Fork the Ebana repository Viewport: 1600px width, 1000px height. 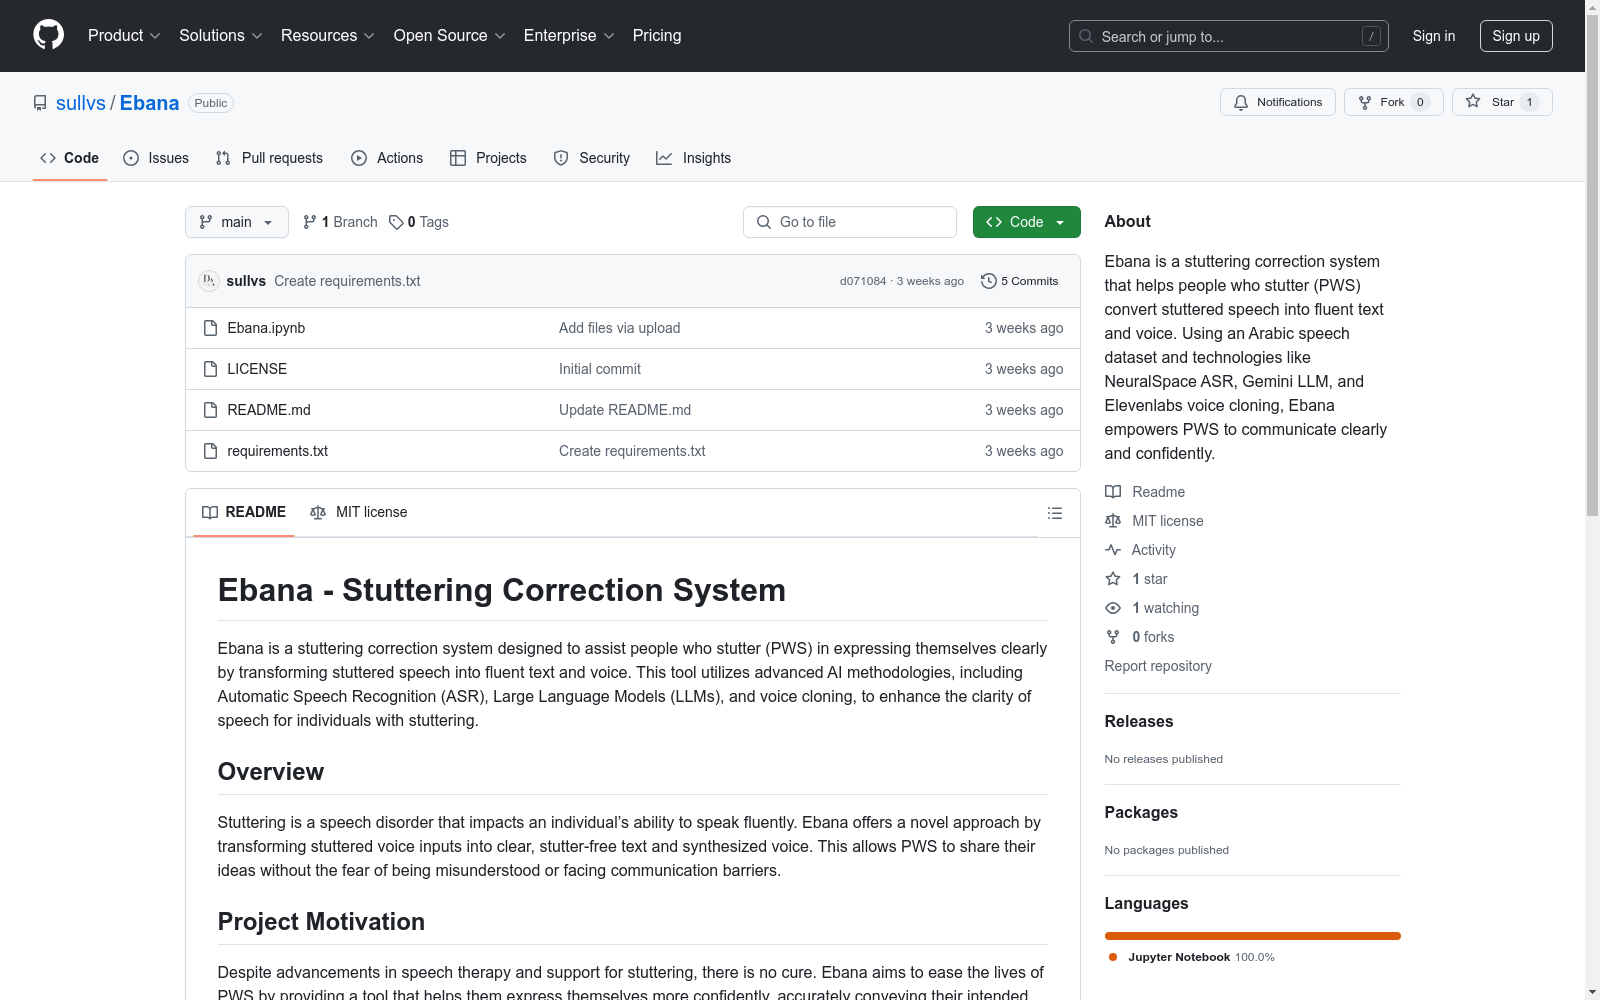point(1393,102)
